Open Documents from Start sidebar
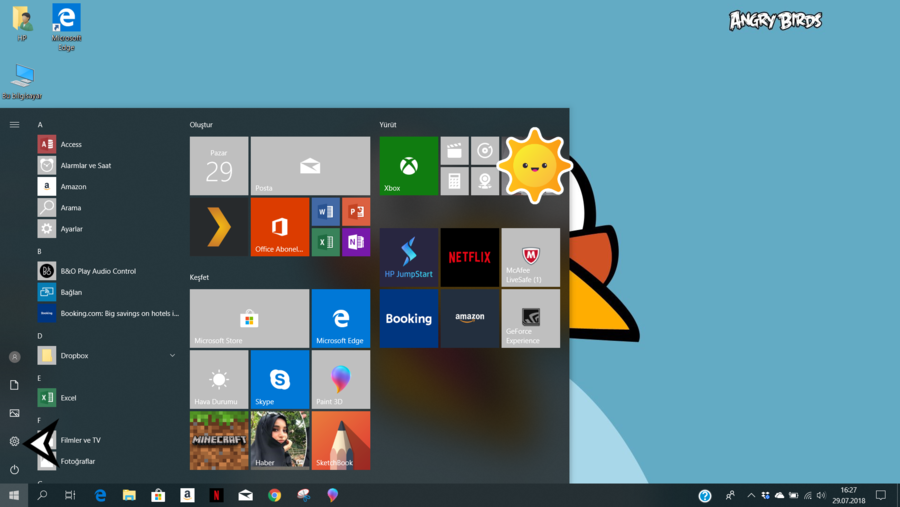Viewport: 900px width, 507px height. (x=14, y=385)
